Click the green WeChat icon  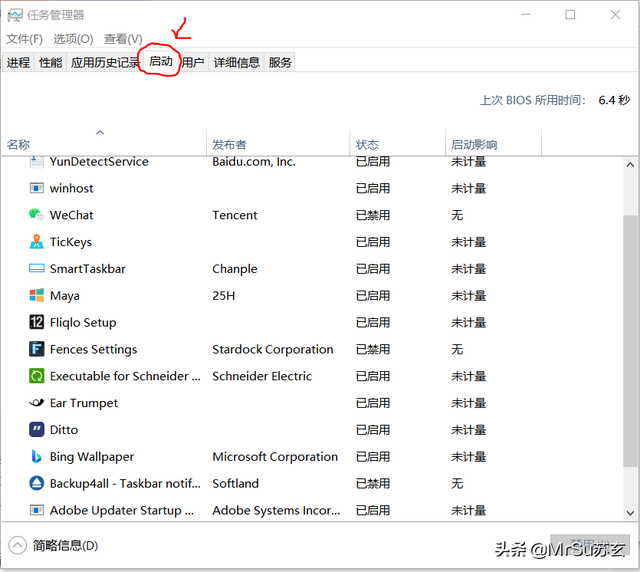(36, 215)
